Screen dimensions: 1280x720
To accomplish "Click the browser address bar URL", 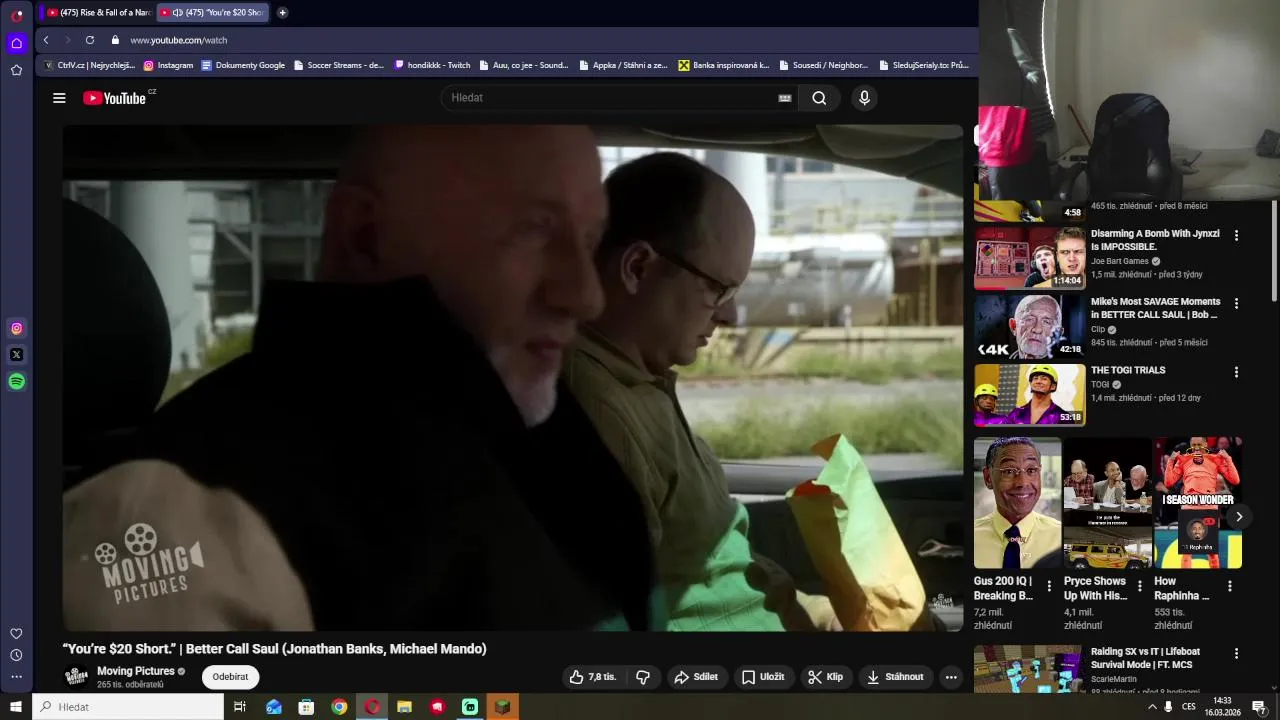I will pos(178,40).
